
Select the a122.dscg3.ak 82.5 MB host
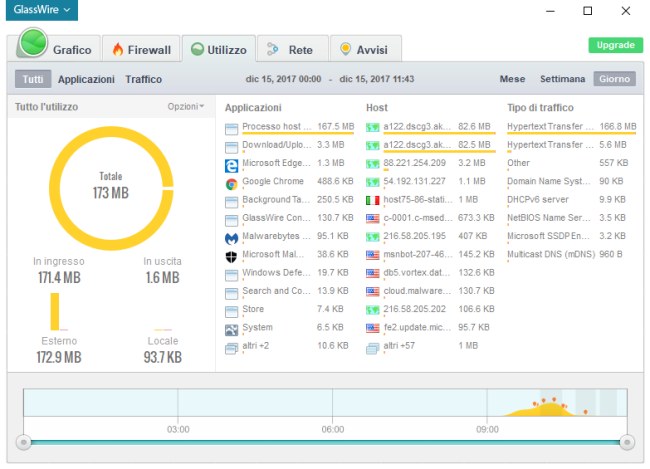(x=431, y=145)
